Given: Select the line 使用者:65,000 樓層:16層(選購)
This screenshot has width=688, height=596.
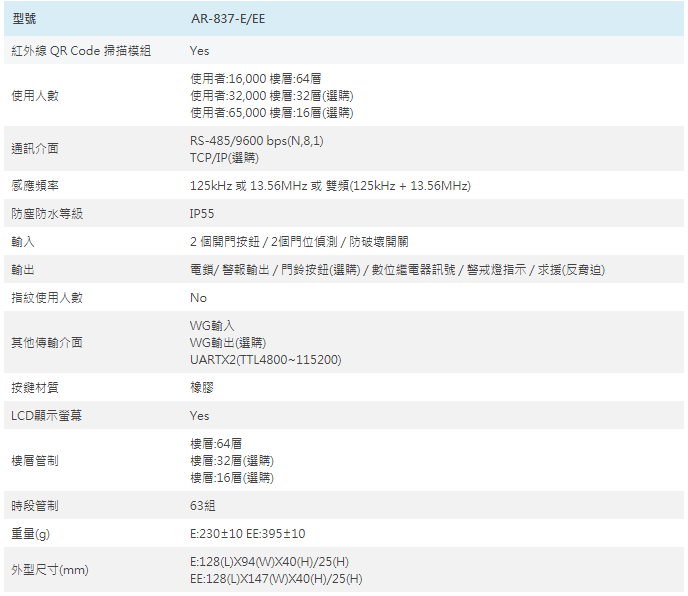Looking at the screenshot, I should [x=272, y=113].
